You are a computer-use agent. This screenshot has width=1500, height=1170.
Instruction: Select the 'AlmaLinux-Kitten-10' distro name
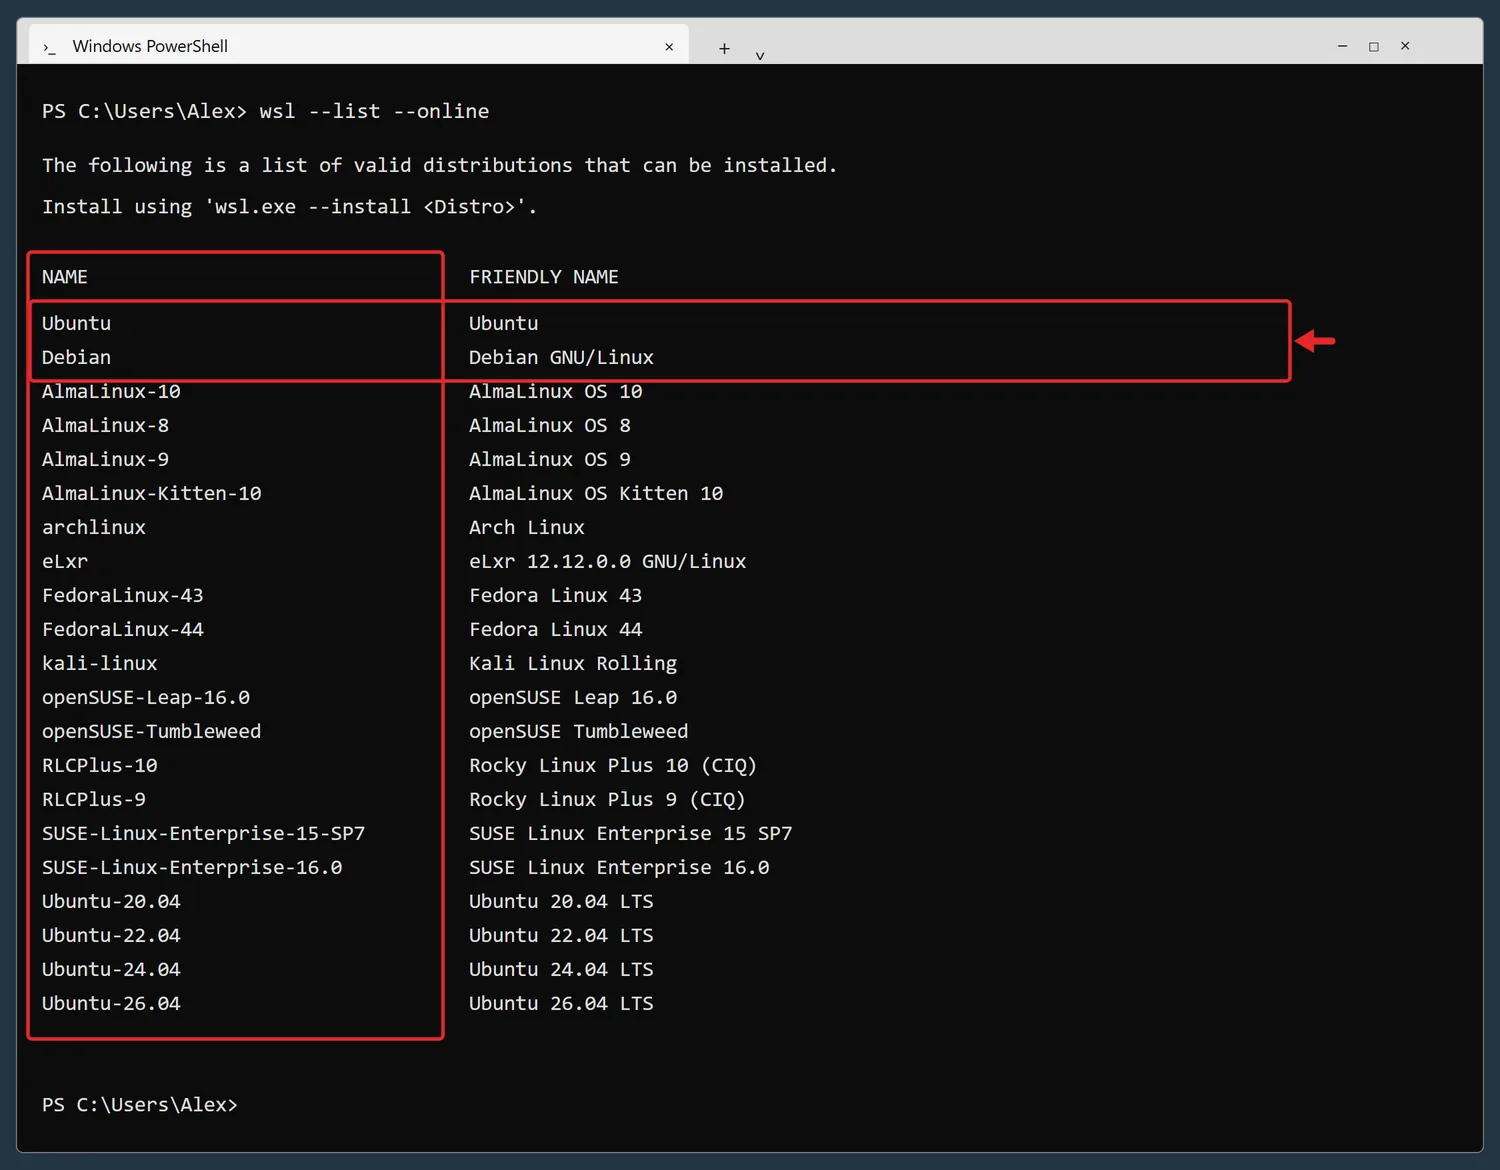(x=152, y=493)
